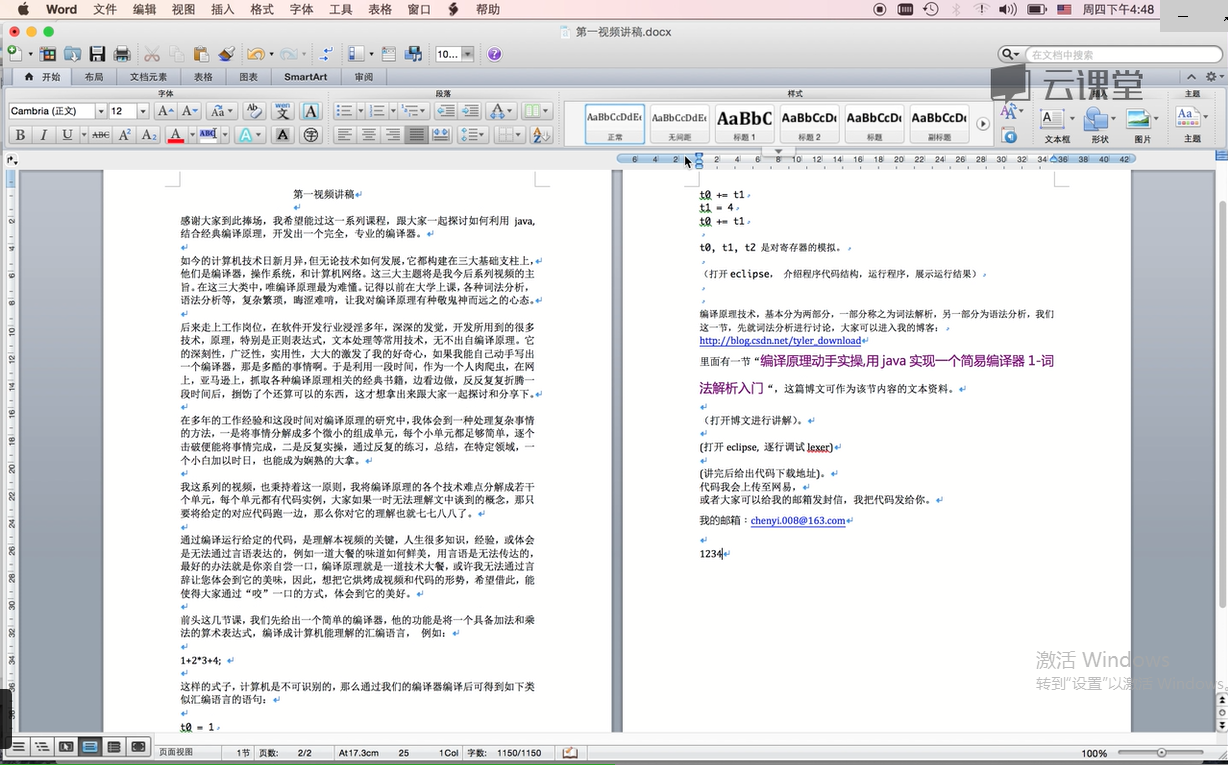Open the font size 12 dropdown

tap(143, 111)
